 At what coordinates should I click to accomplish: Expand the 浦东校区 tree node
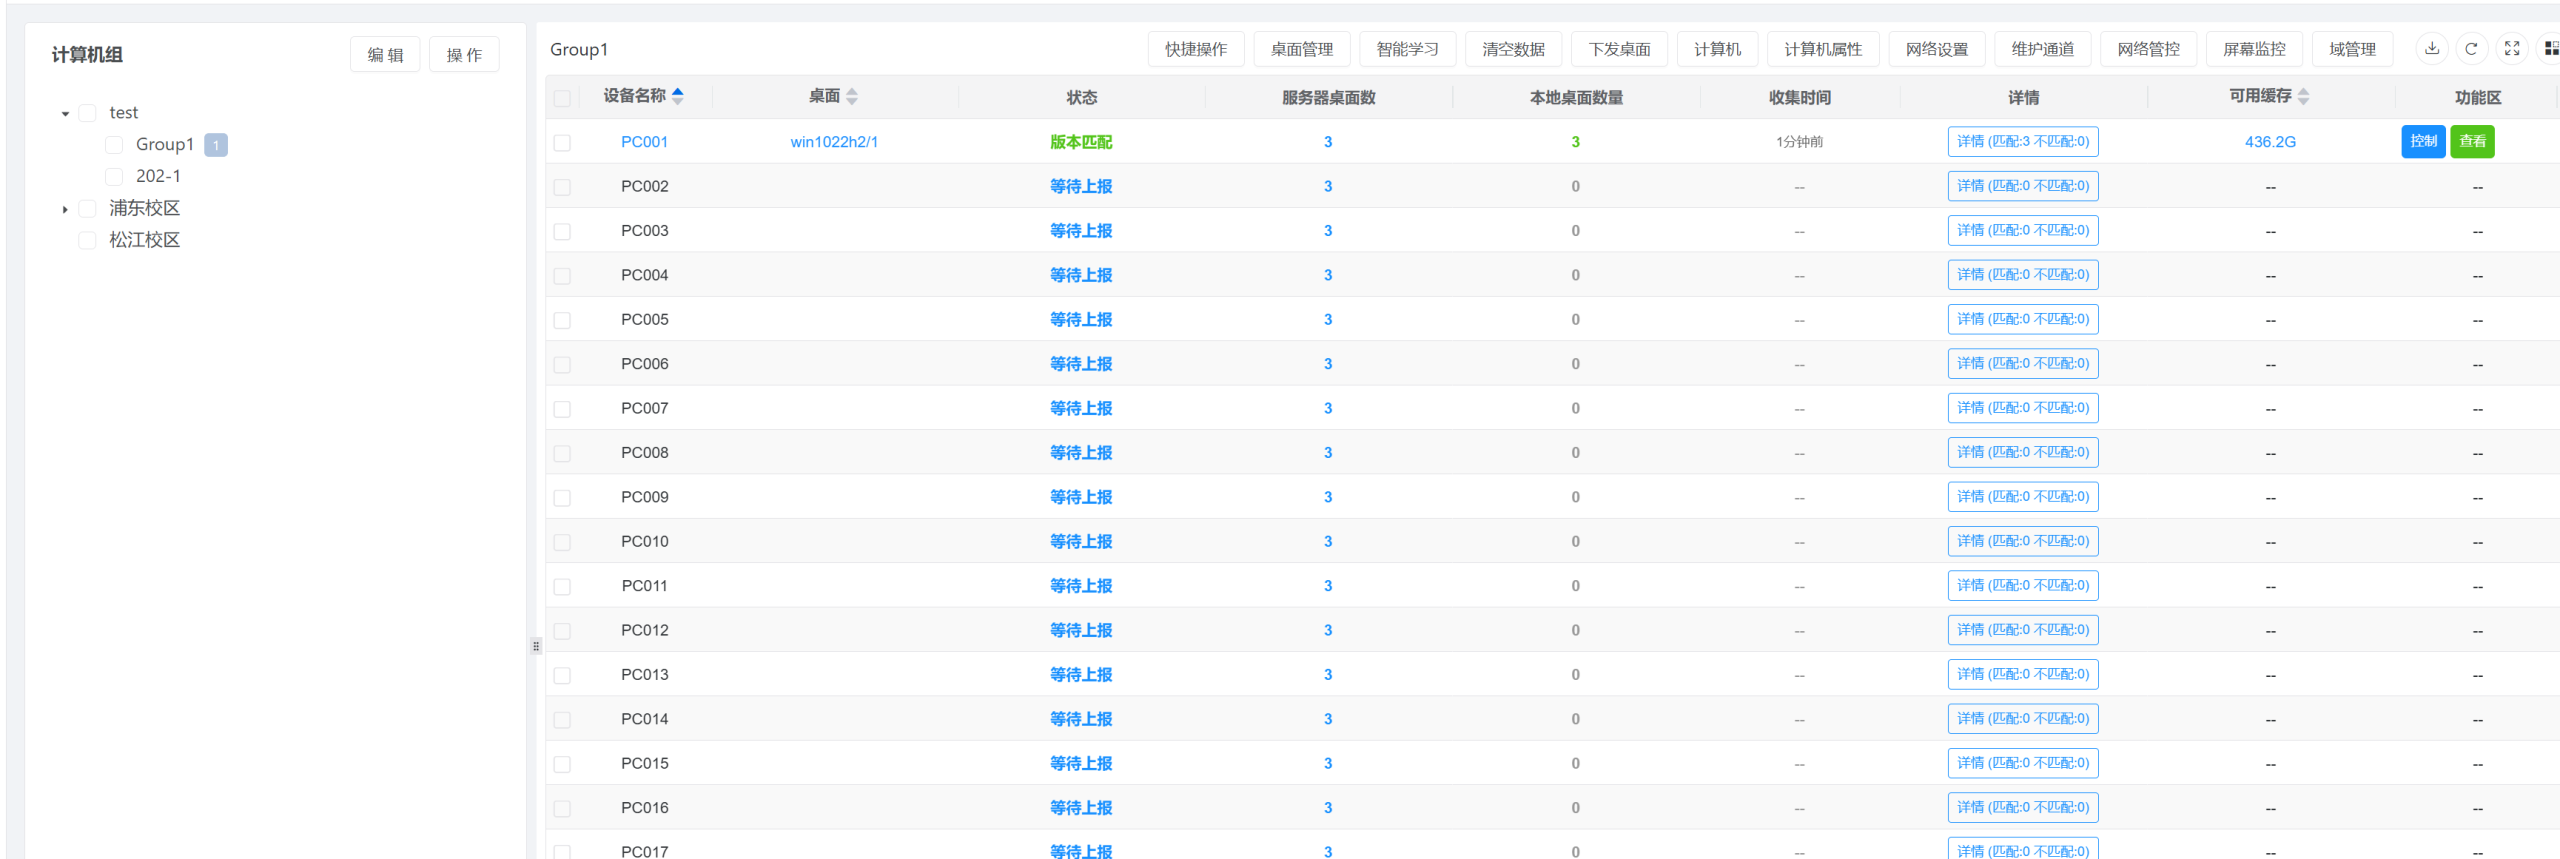tap(65, 209)
